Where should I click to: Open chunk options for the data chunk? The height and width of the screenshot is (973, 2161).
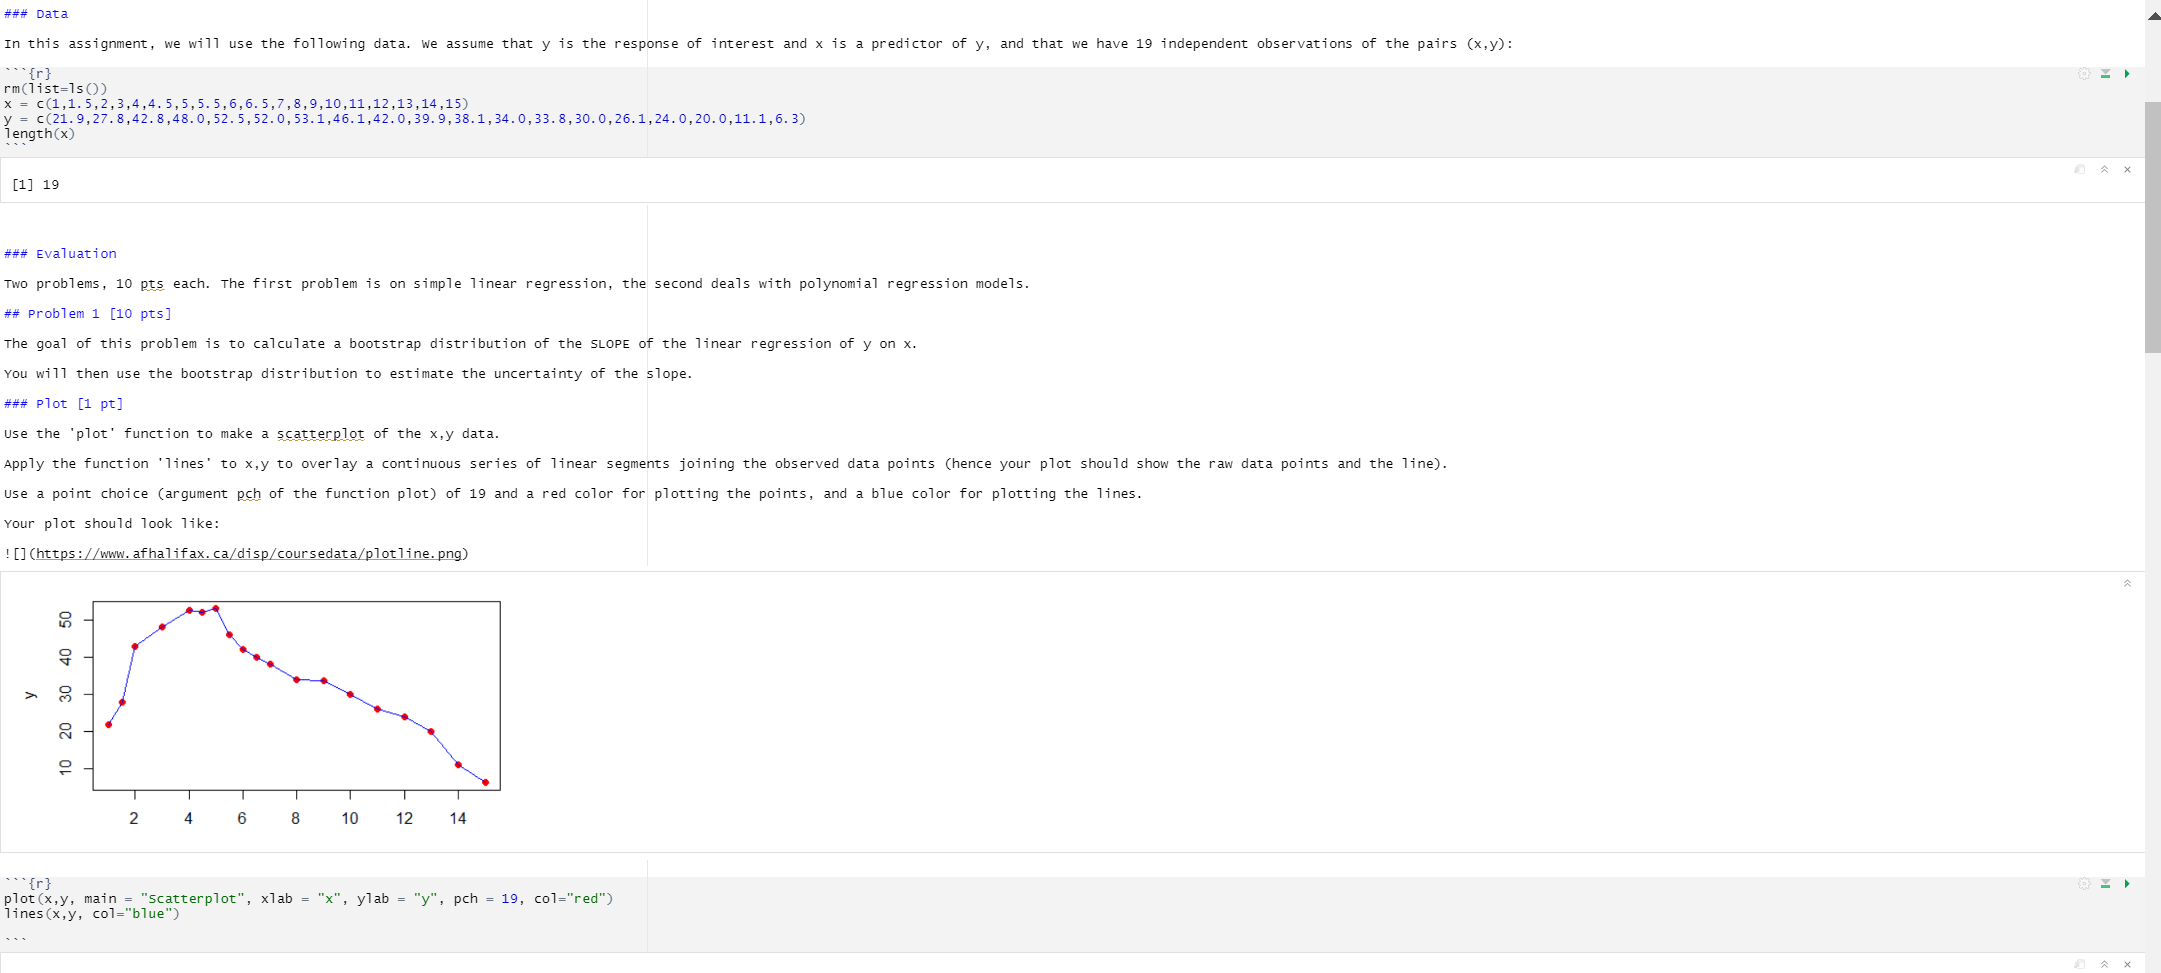point(2083,73)
